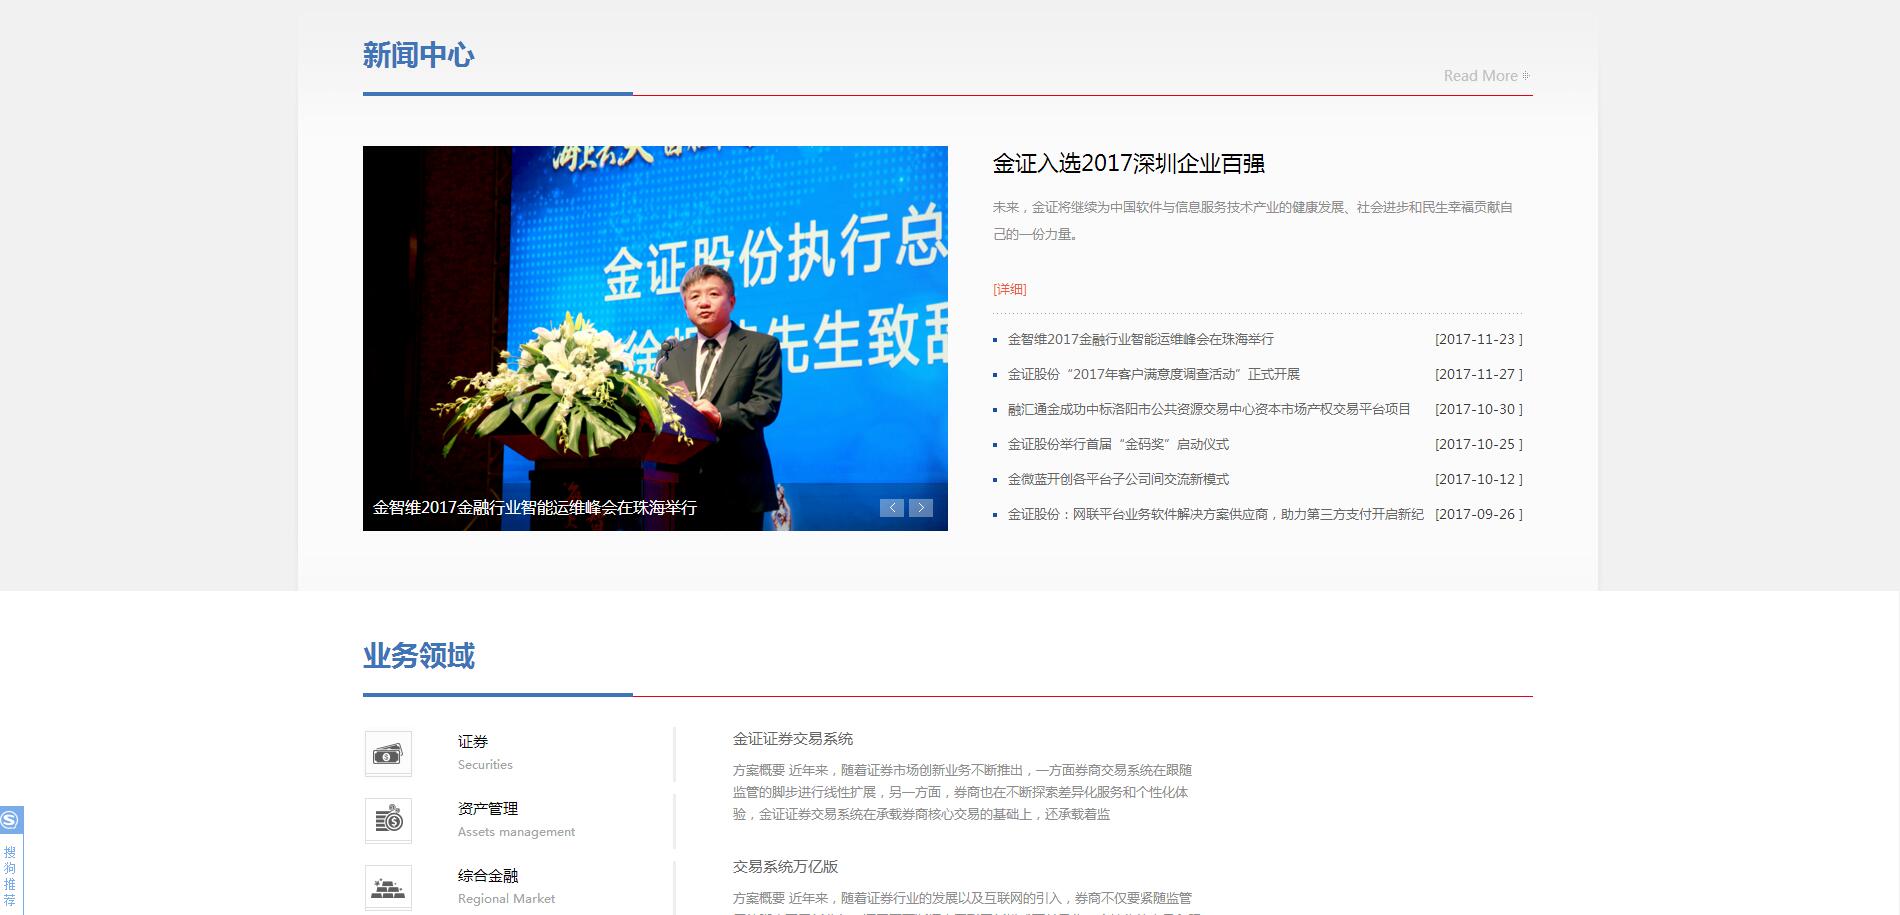
Task: Open news about 2017年客户满意度调查活动
Action: [x=1153, y=375]
